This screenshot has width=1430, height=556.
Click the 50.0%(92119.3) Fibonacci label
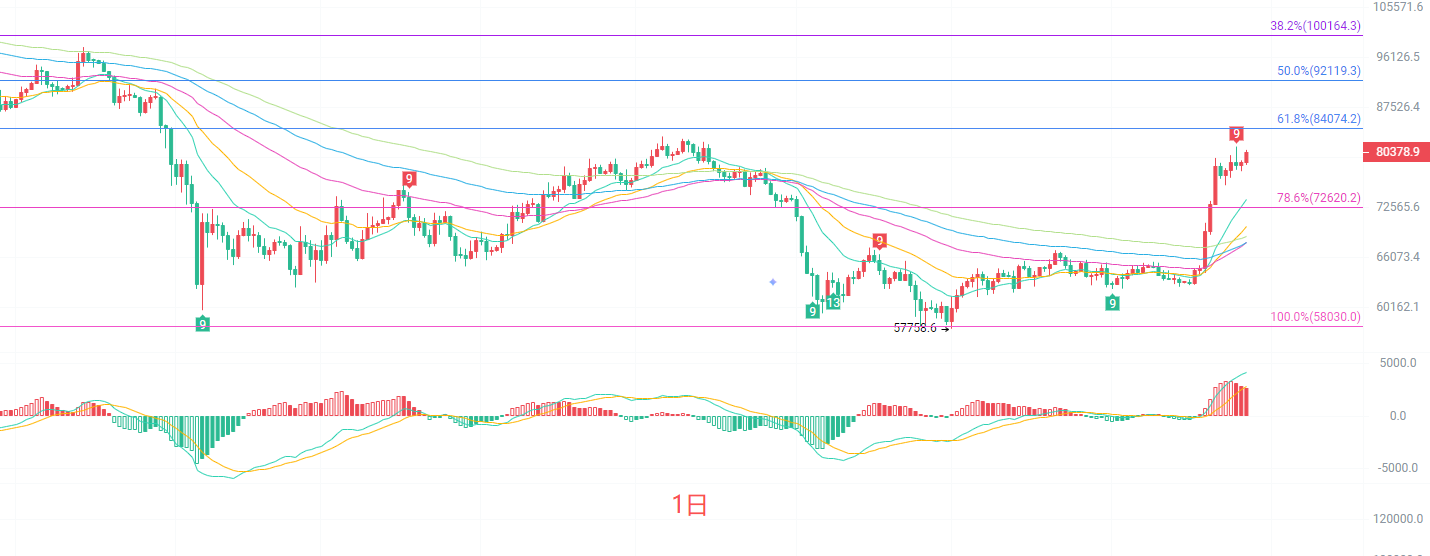pyautogui.click(x=1319, y=71)
